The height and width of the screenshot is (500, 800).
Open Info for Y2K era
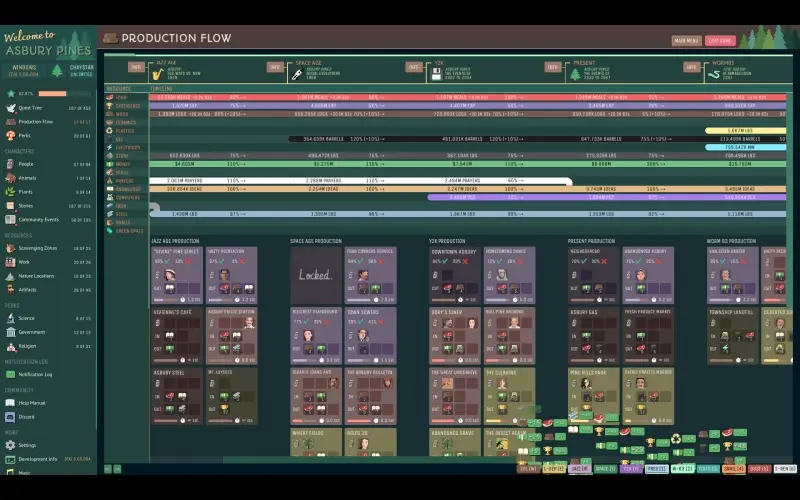point(413,67)
